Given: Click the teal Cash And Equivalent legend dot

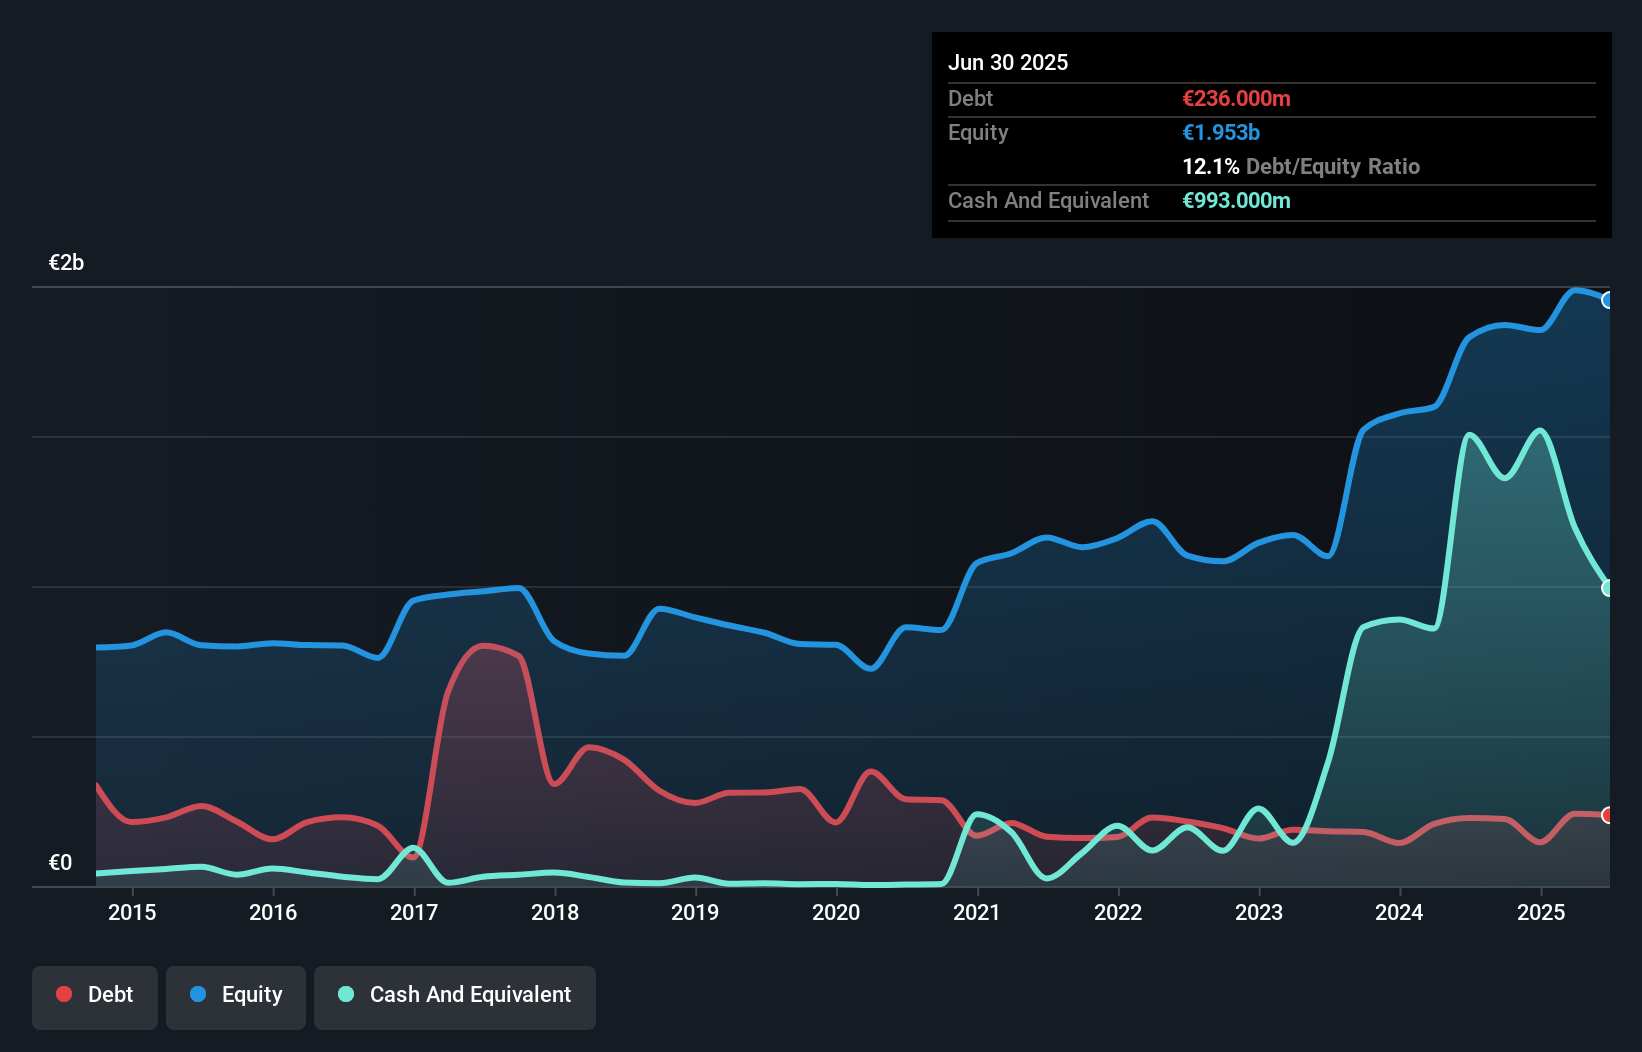Looking at the screenshot, I should point(344,994).
